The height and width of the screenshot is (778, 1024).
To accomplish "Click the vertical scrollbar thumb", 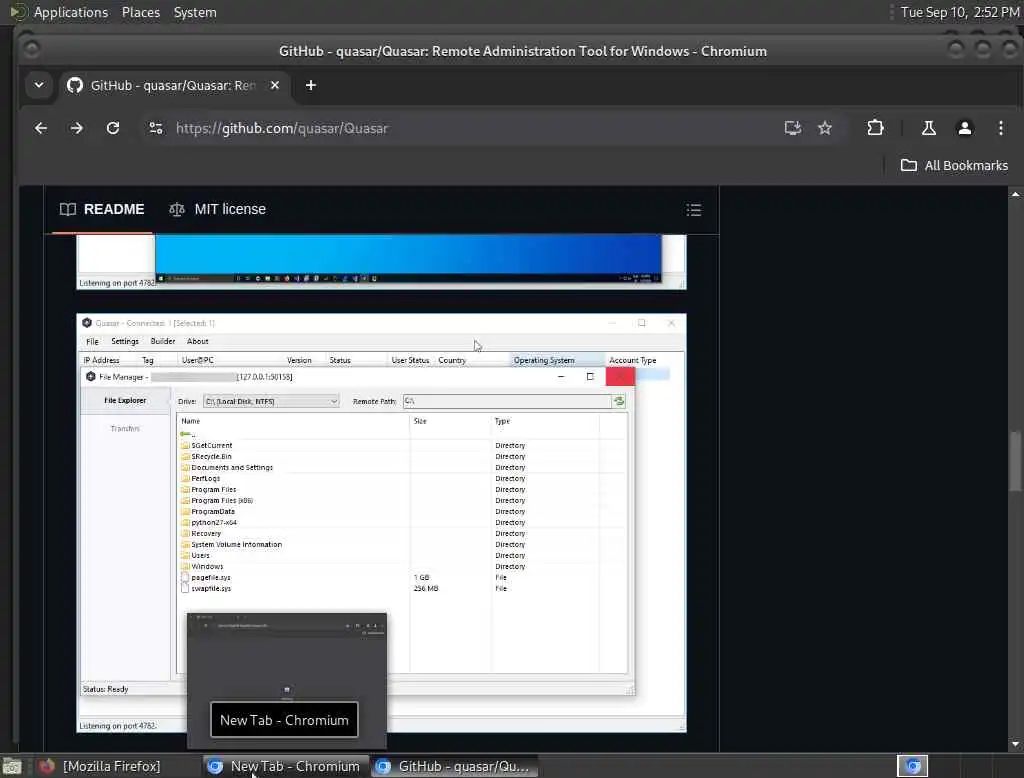I will click(x=1015, y=460).
